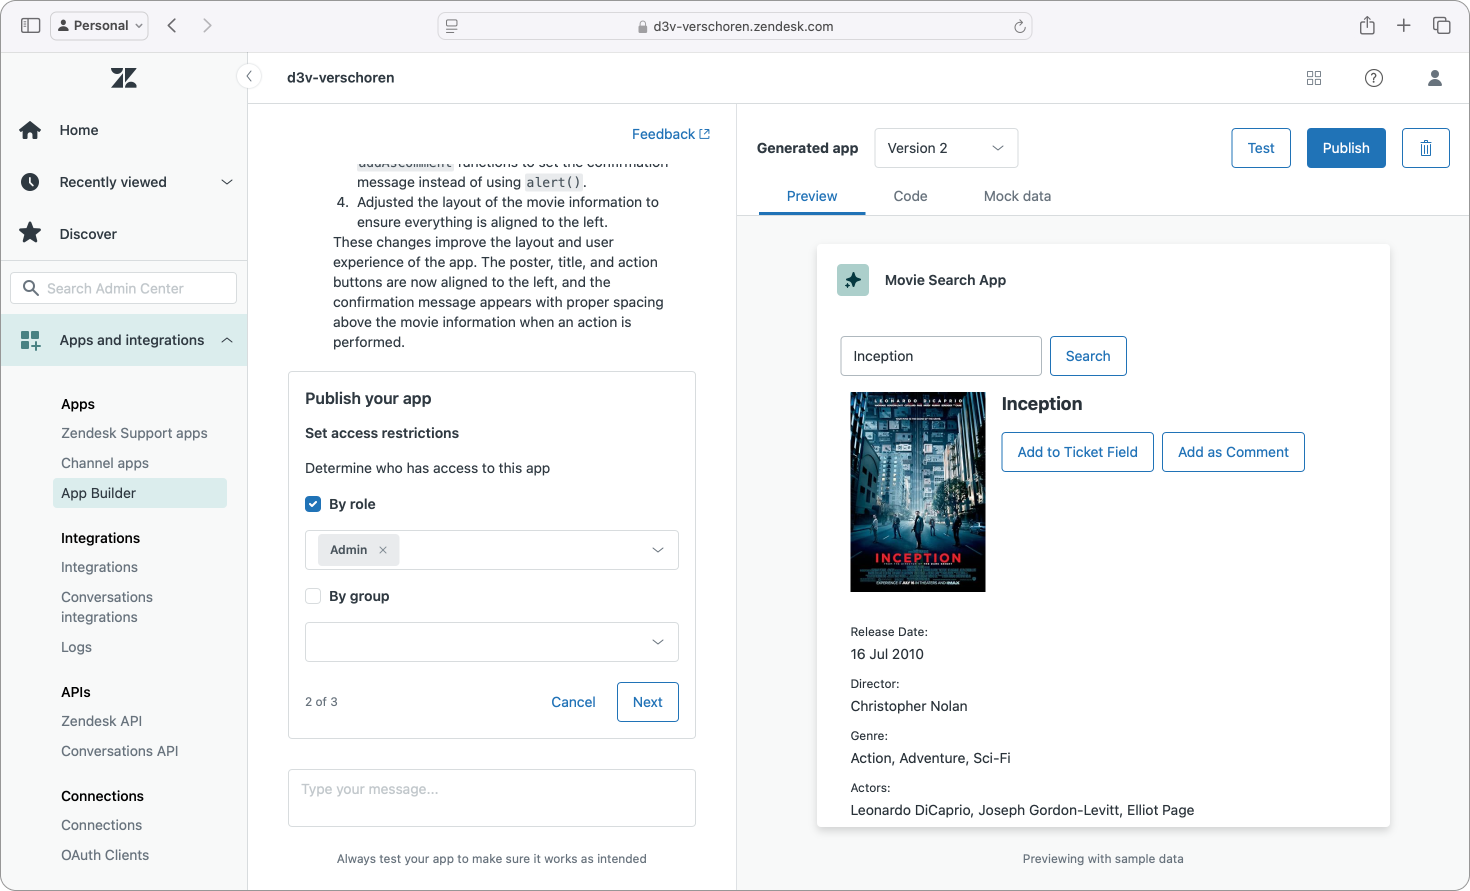Viewport: 1470px width, 891px height.
Task: Collapse the sidebar with the round arrow button
Action: [x=249, y=76]
